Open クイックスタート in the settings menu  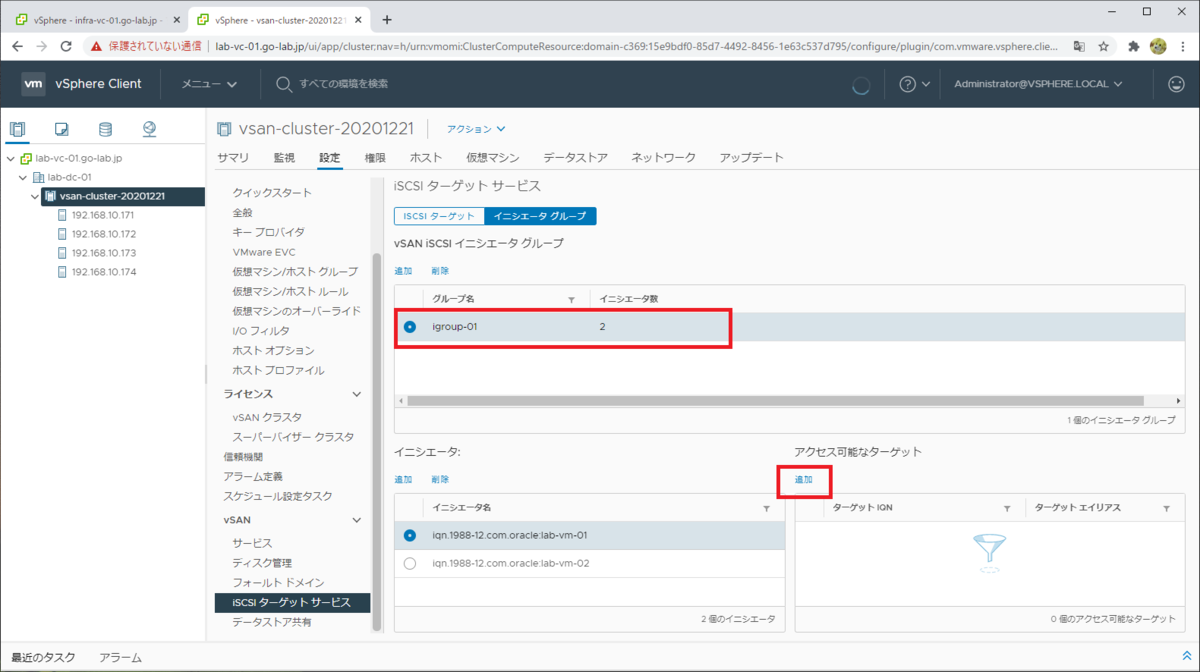[x=272, y=193]
